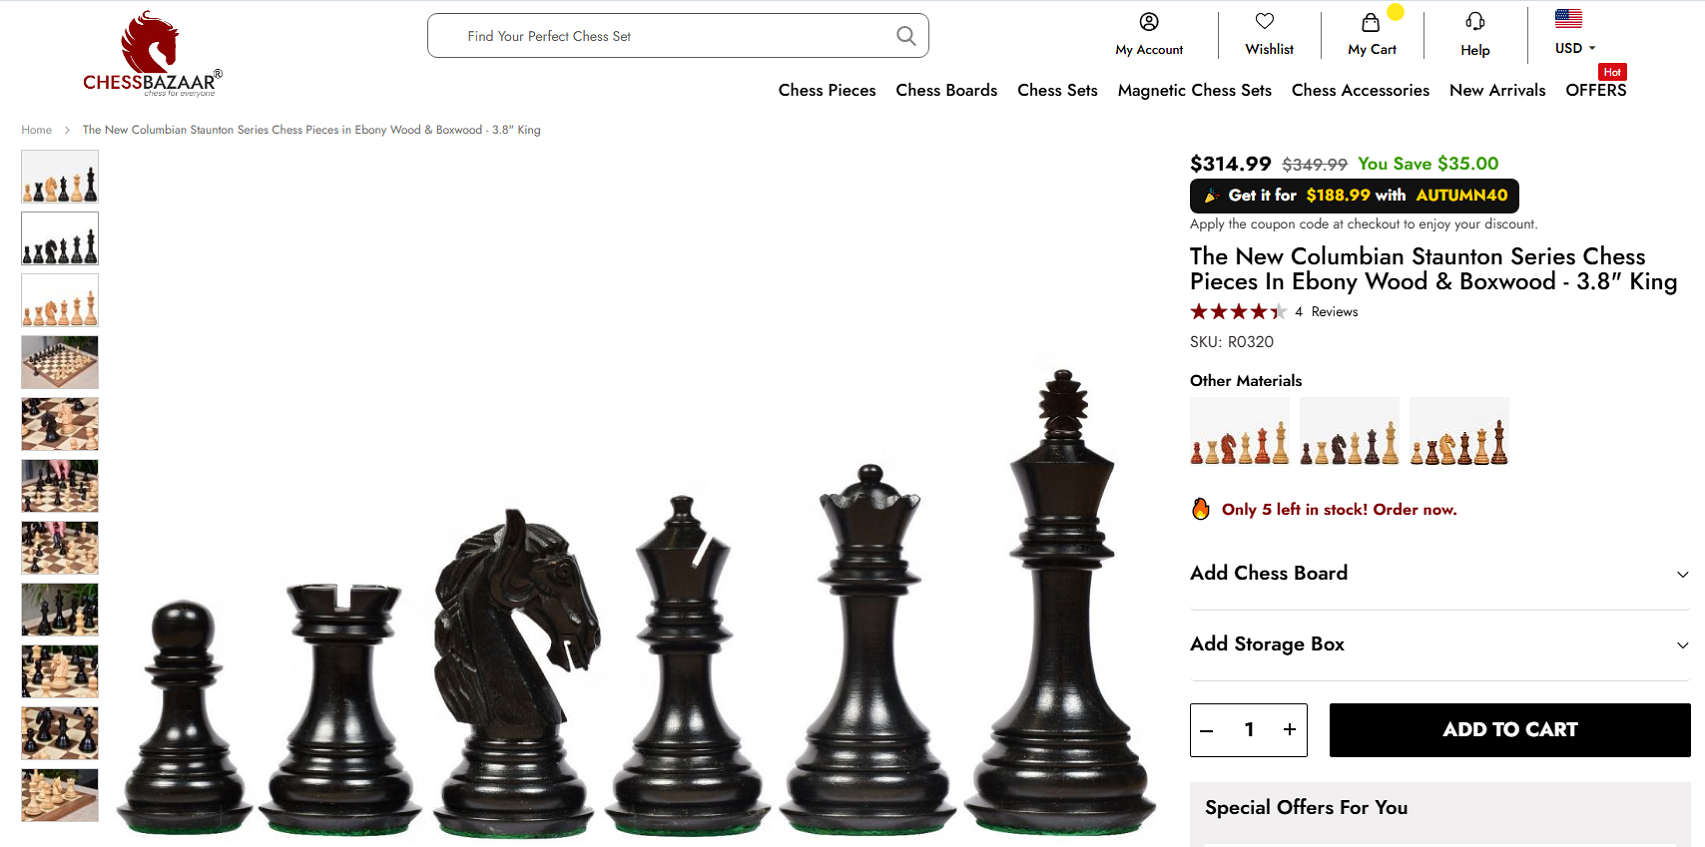Open My Cart bag icon

[x=1371, y=21]
